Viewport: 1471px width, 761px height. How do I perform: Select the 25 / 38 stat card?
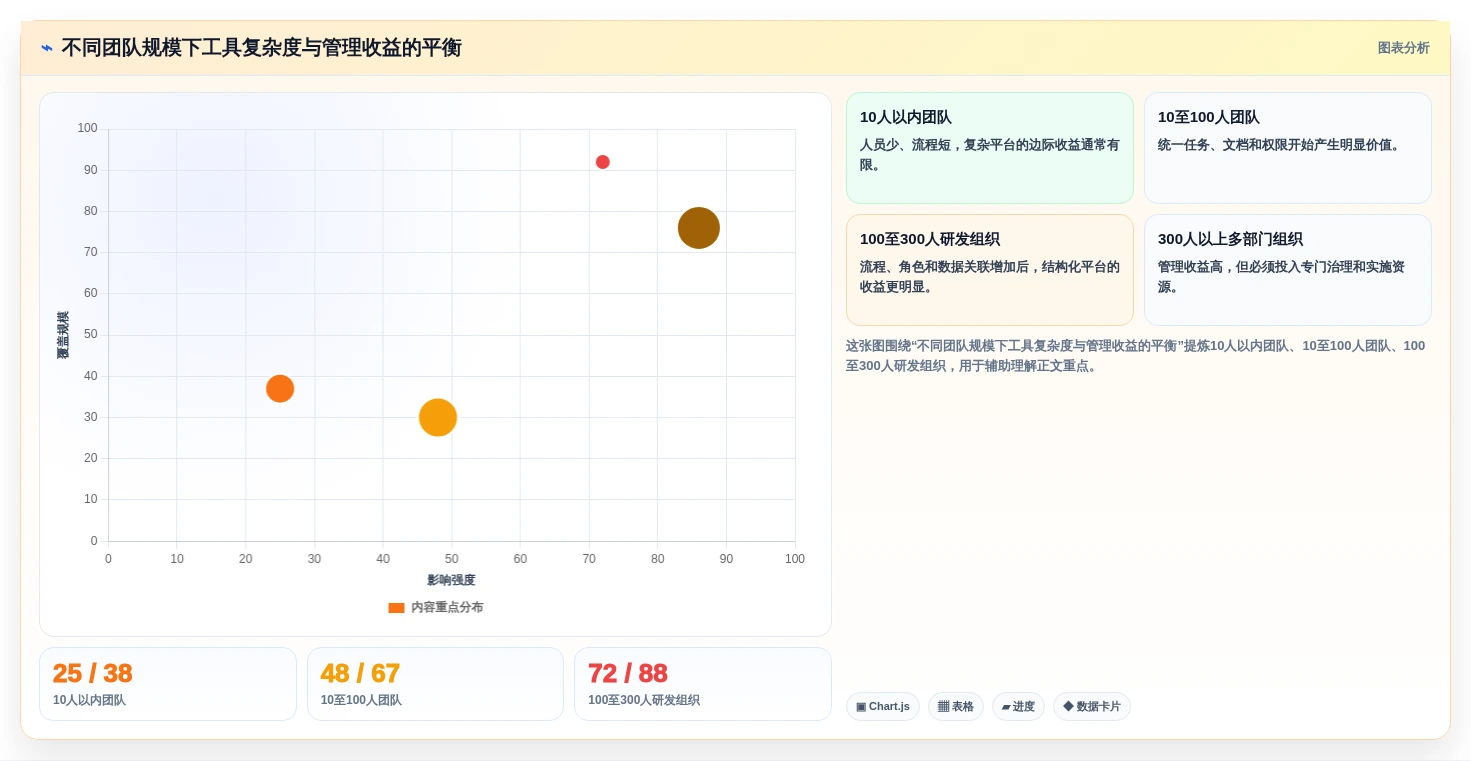168,684
